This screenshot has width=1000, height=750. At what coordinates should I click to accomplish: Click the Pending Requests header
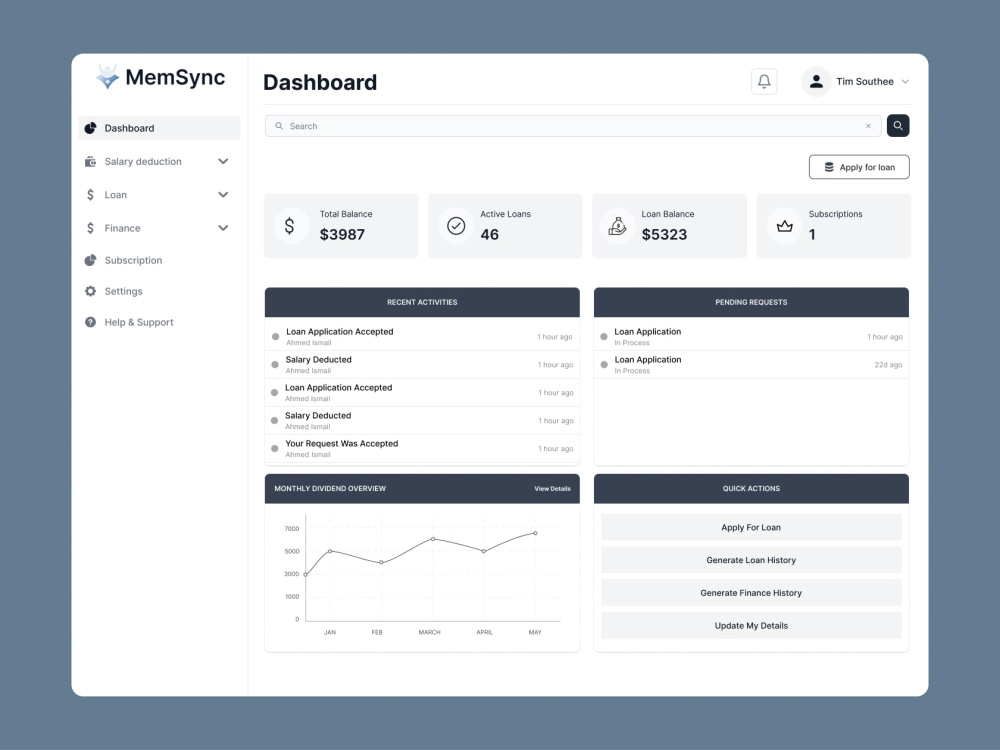point(751,302)
